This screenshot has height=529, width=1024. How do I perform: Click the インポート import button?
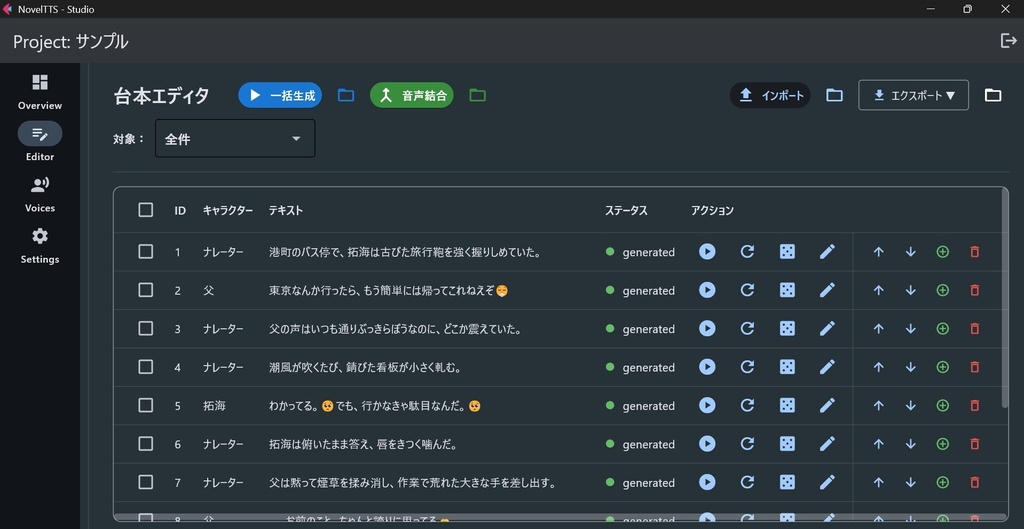(x=770, y=95)
